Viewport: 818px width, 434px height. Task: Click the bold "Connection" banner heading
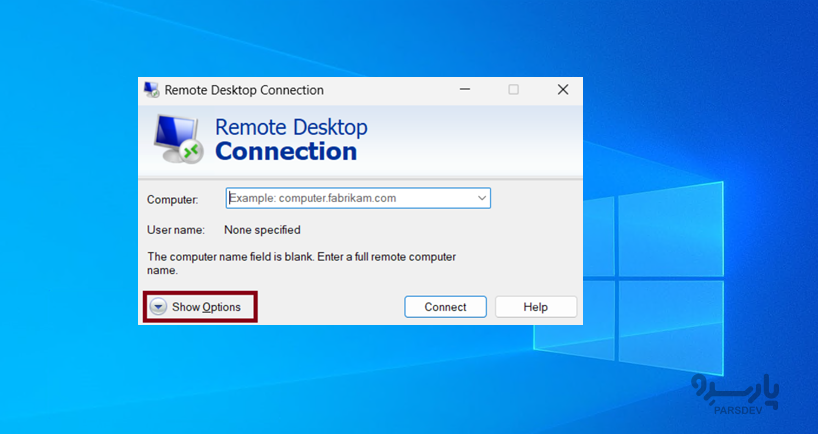pos(286,152)
